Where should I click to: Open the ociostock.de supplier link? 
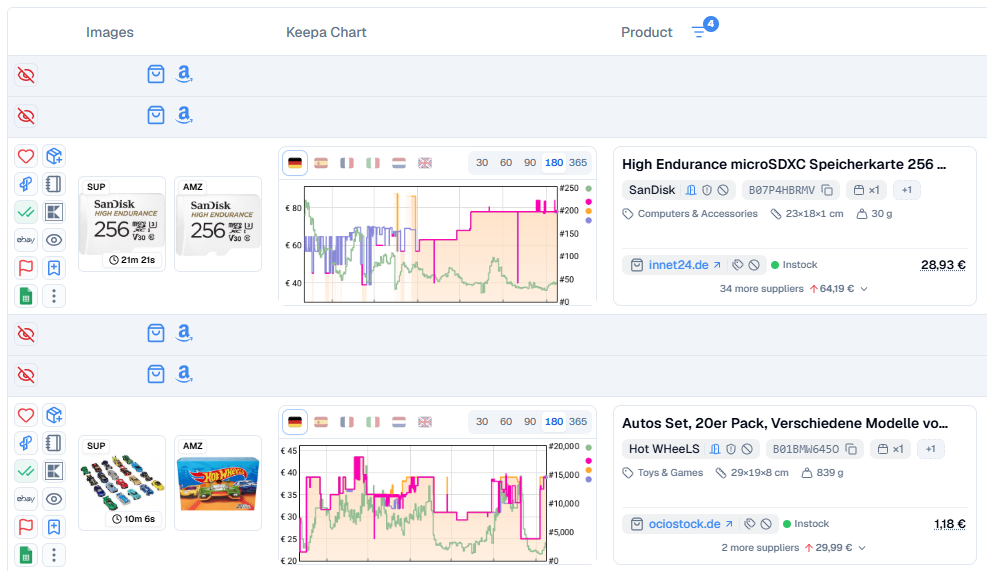(x=691, y=524)
